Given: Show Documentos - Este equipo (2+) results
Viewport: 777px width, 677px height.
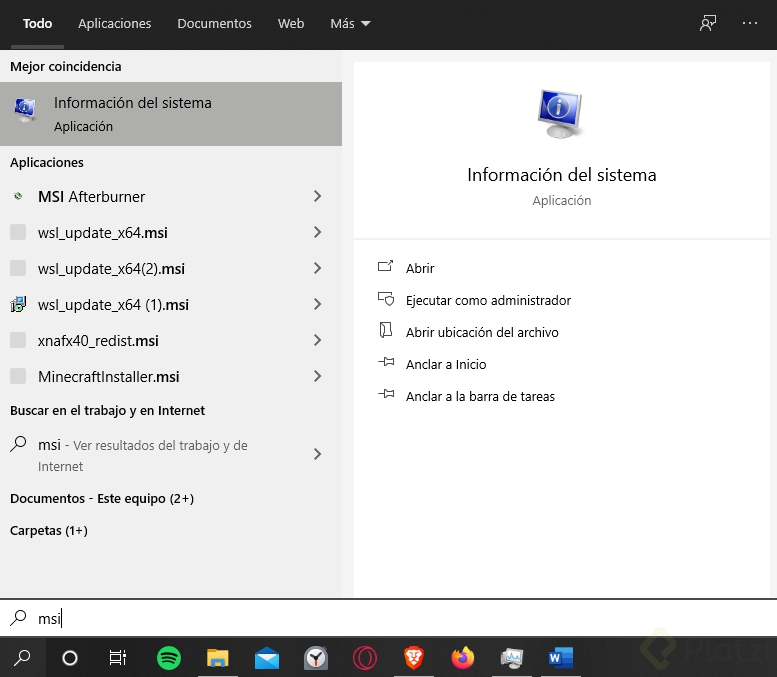Looking at the screenshot, I should pos(102,499).
